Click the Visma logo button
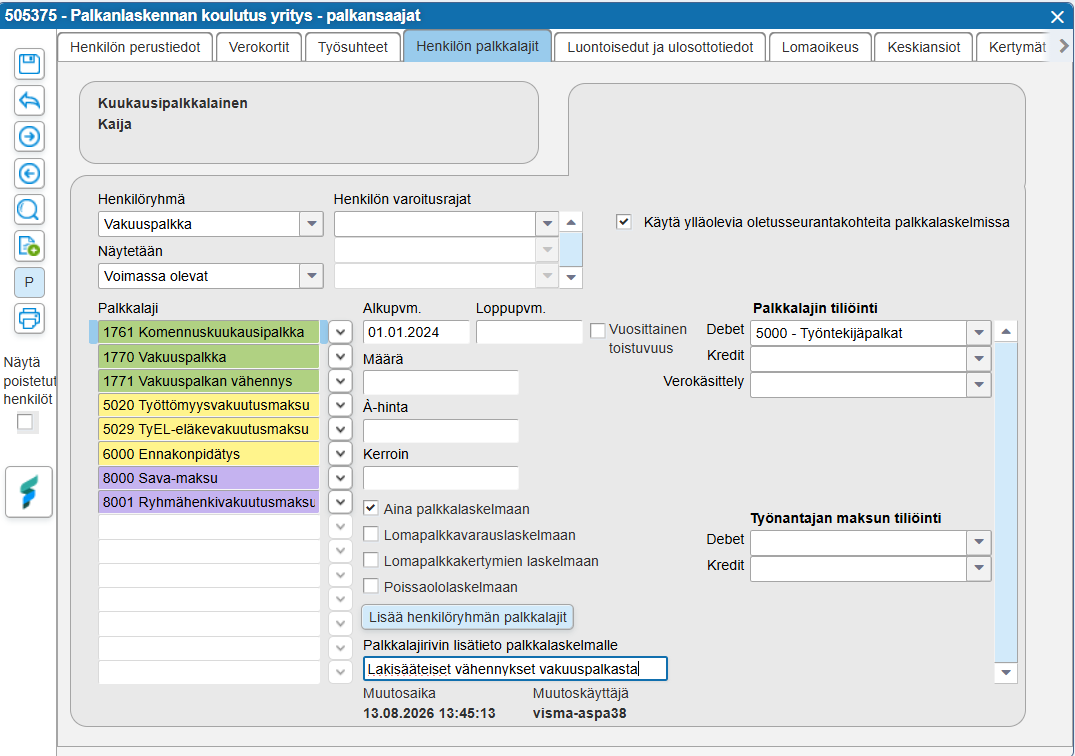Viewport: 1075px width, 756px height. (x=29, y=492)
